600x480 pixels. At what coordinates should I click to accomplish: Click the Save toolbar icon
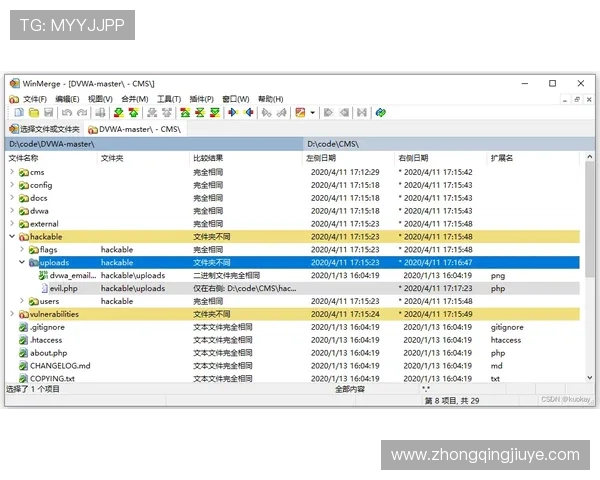coord(49,113)
